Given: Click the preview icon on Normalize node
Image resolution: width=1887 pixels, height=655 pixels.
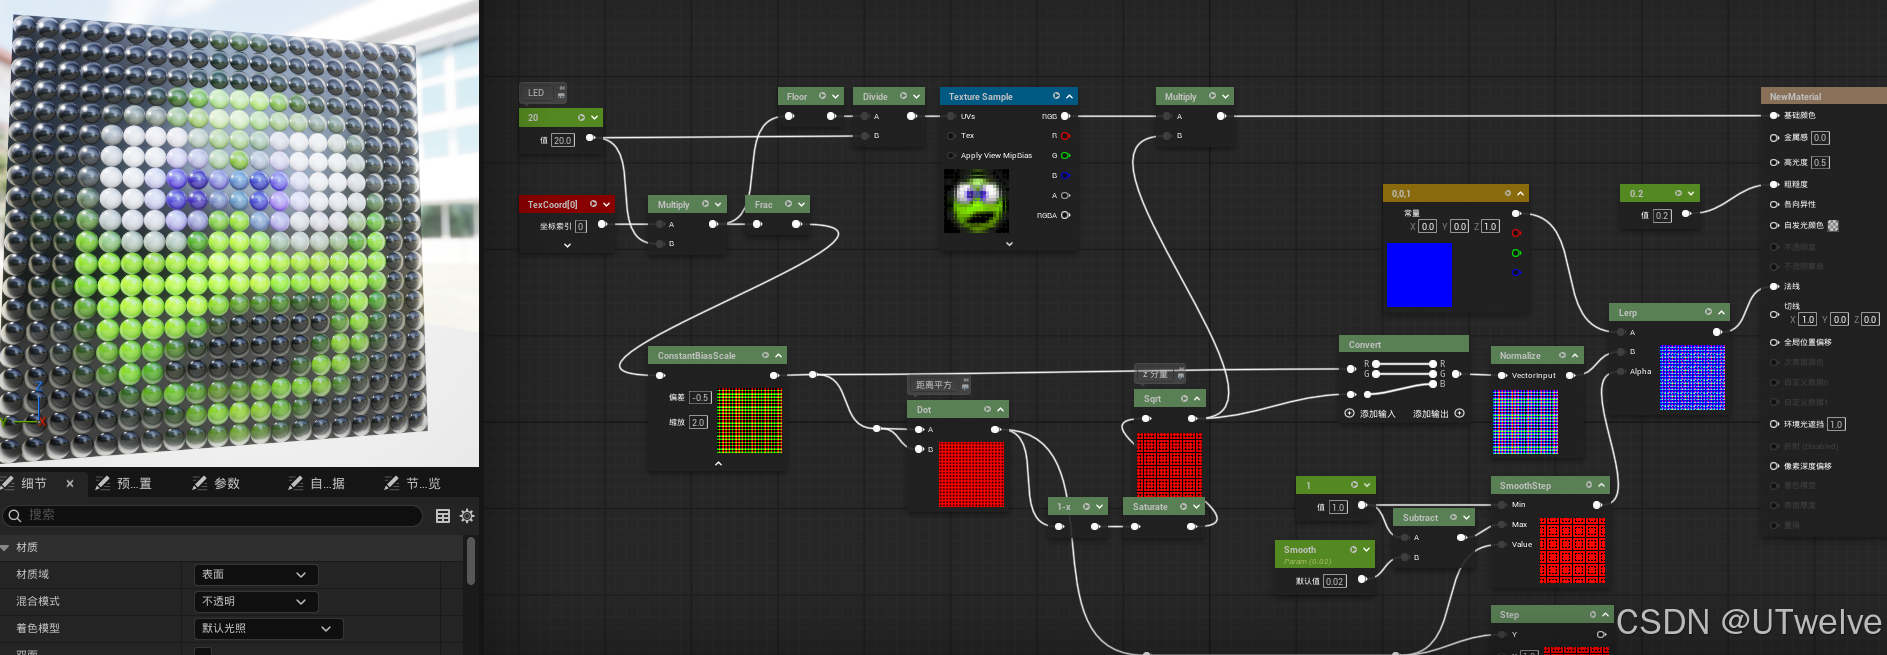Looking at the screenshot, I should tap(1562, 355).
